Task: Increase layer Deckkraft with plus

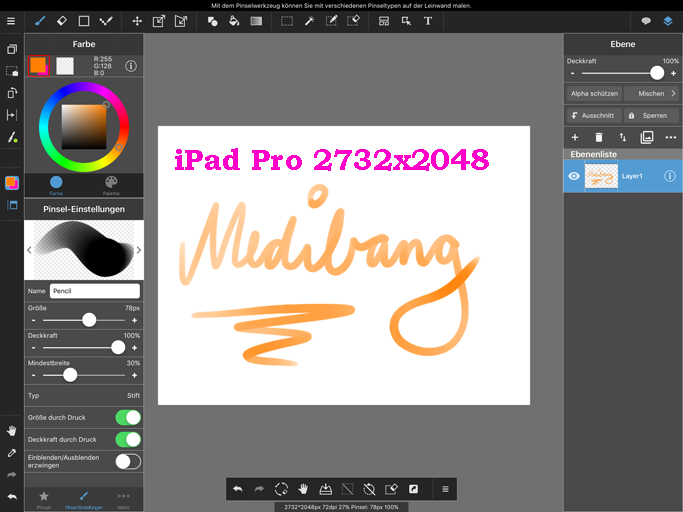Action: pos(673,73)
